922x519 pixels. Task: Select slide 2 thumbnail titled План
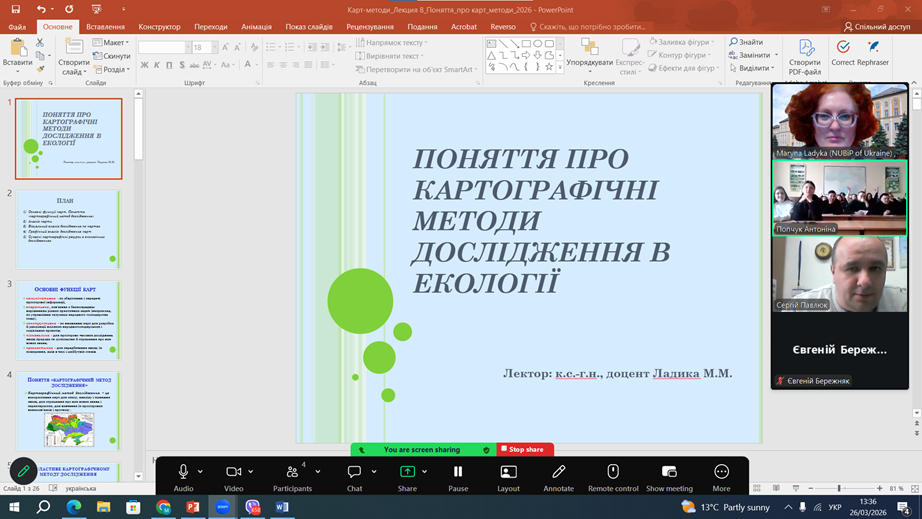click(x=68, y=230)
